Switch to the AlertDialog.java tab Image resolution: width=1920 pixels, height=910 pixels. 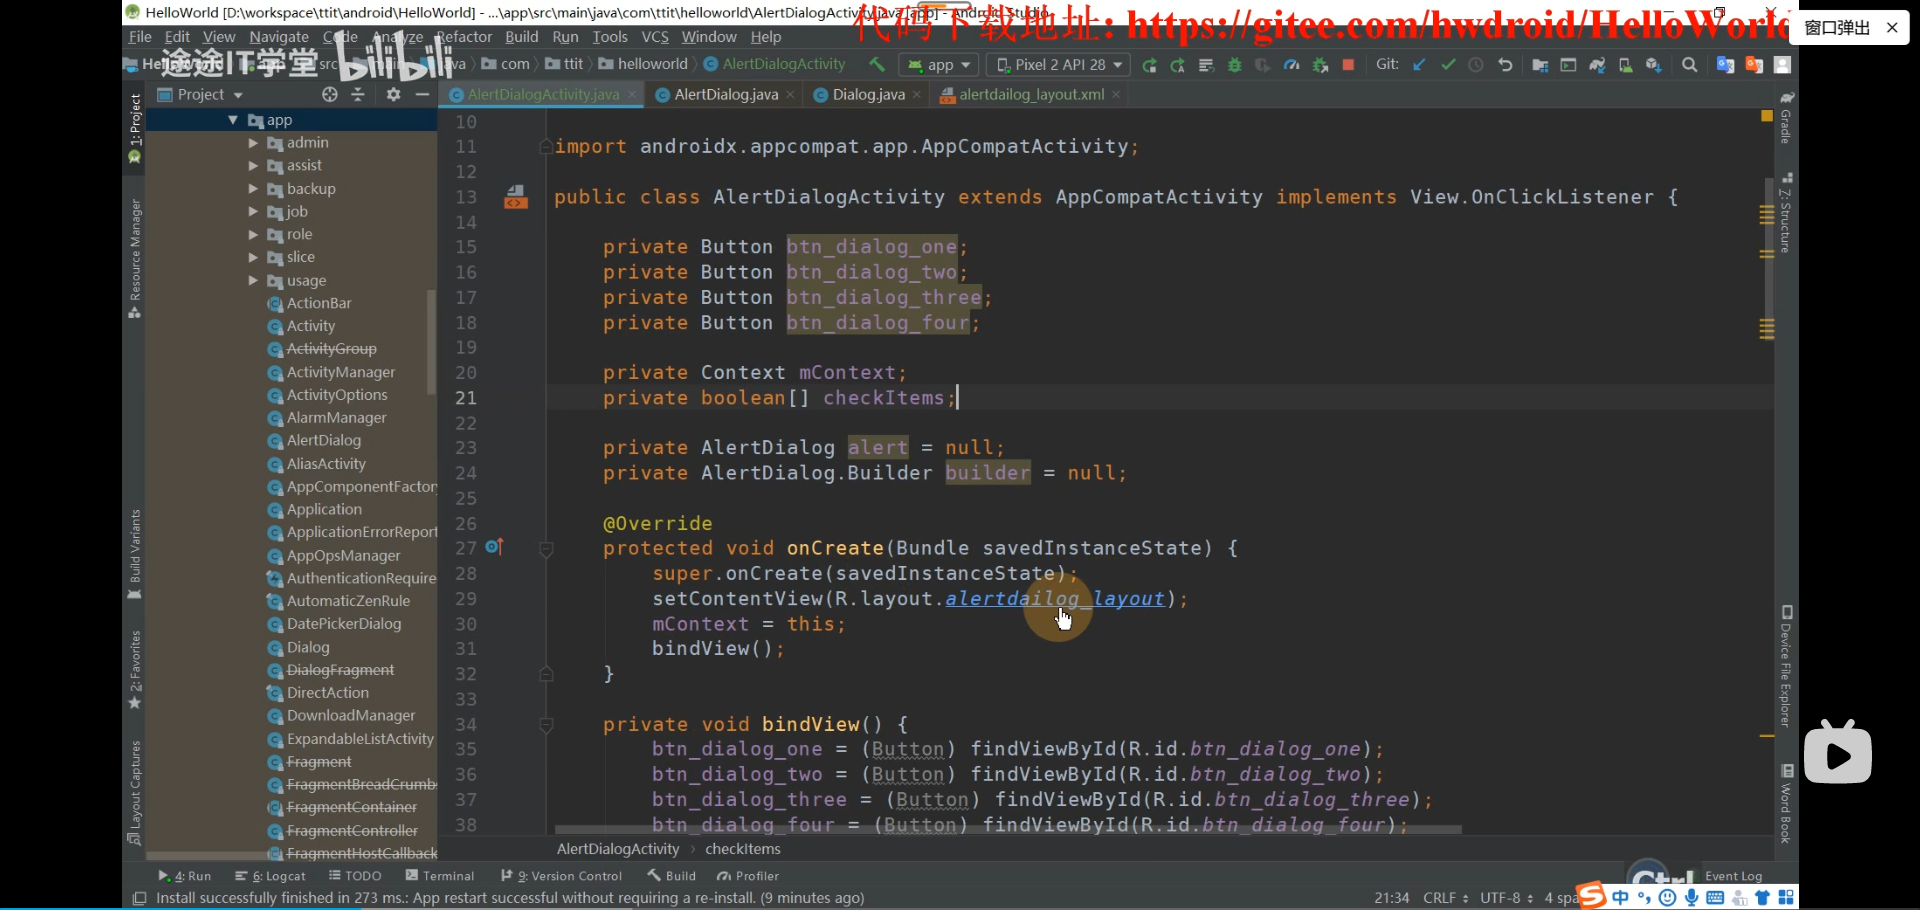click(726, 94)
